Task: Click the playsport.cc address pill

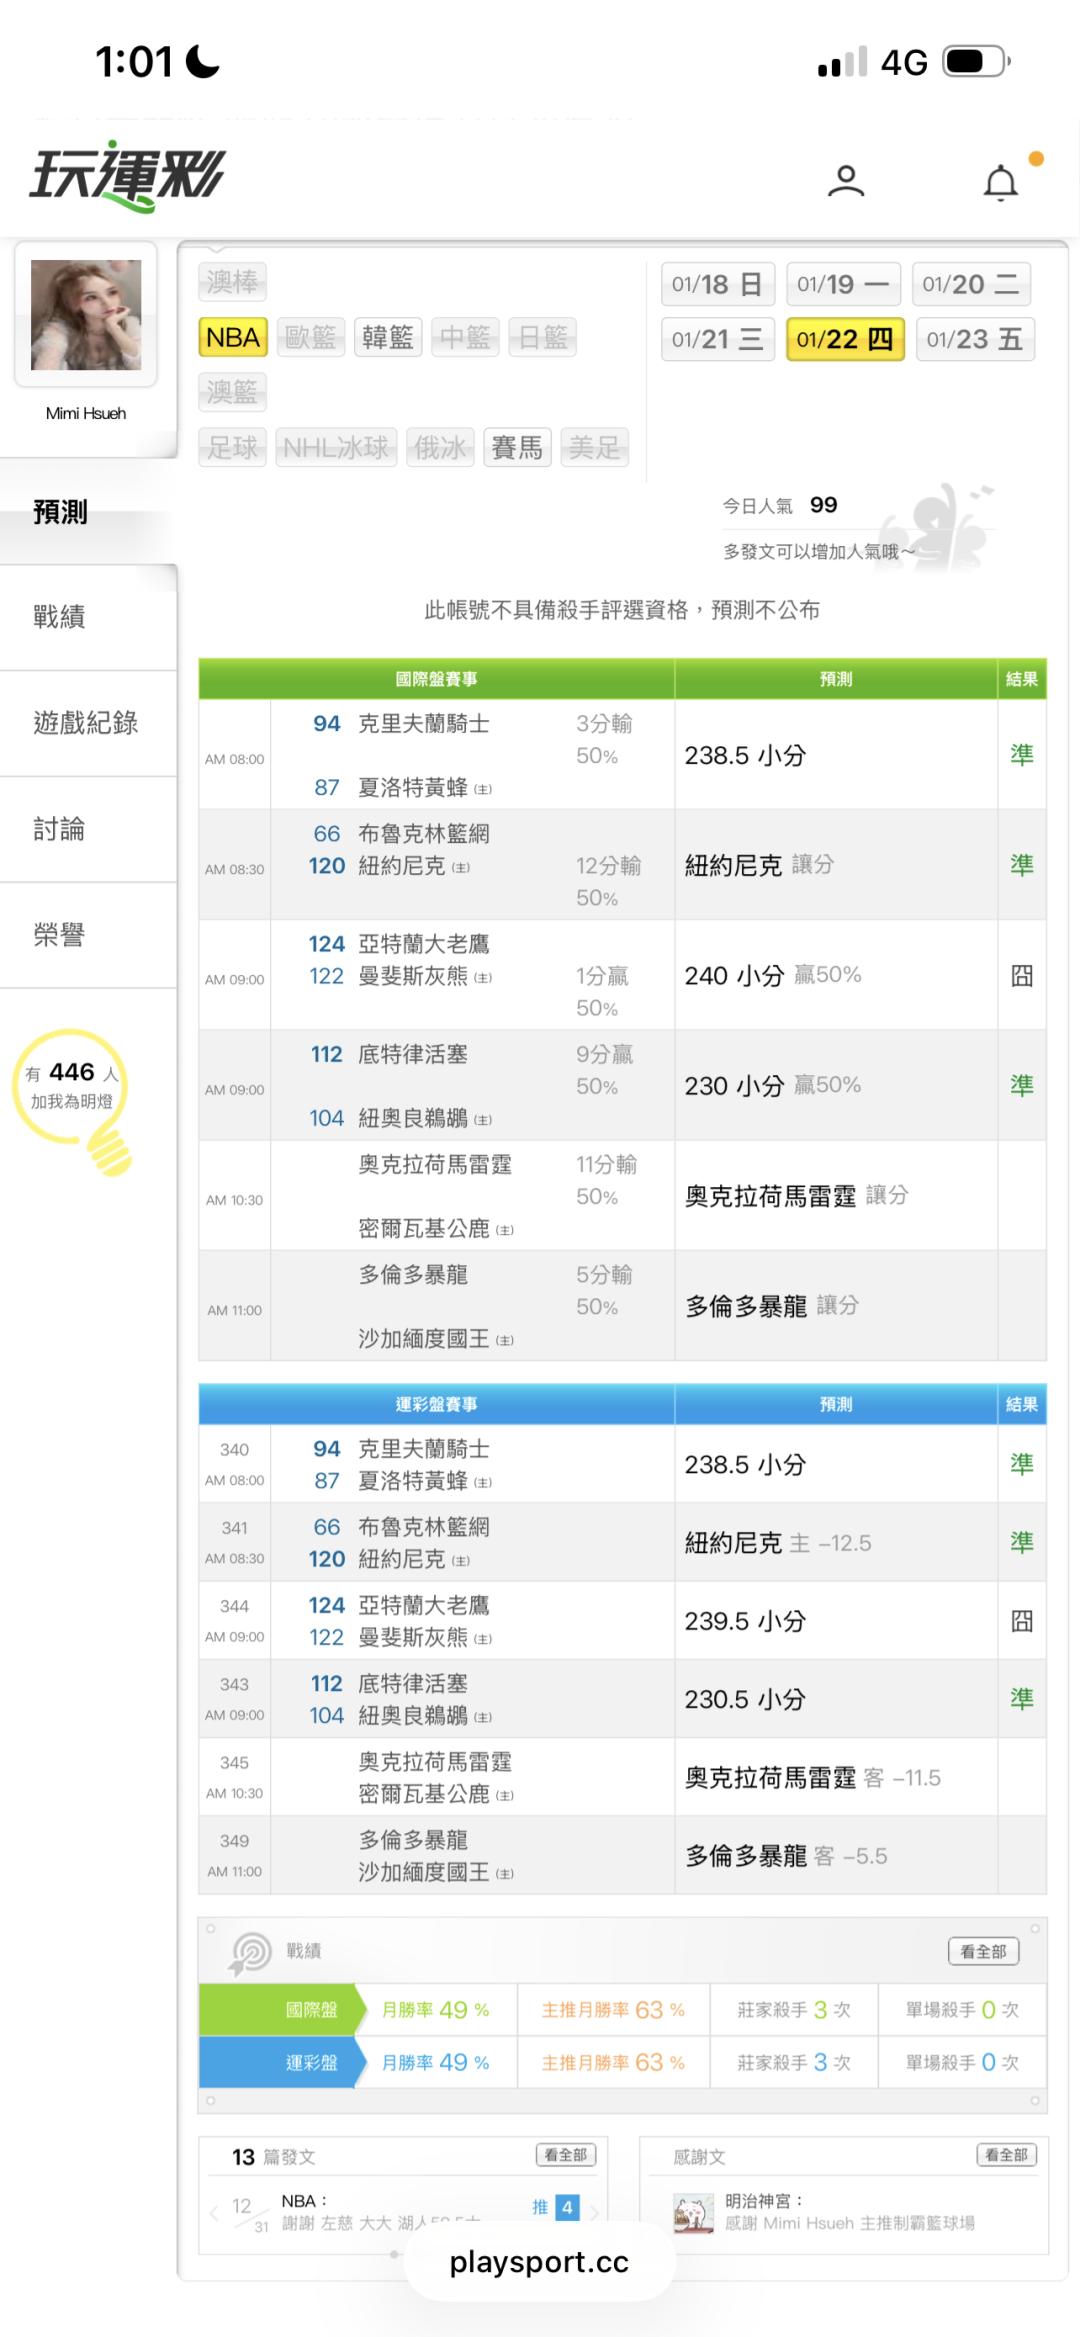Action: [x=539, y=2262]
